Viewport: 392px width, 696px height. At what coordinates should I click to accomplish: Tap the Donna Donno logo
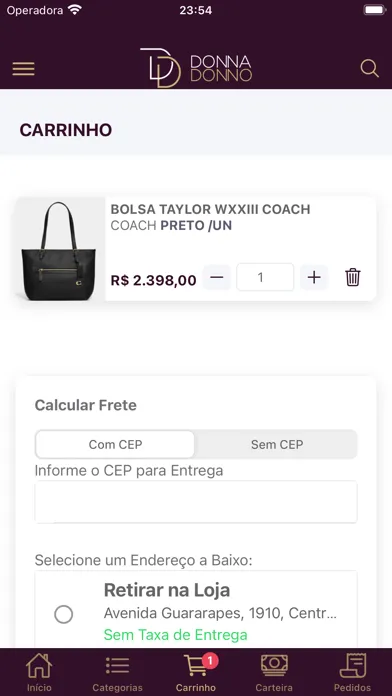(196, 68)
